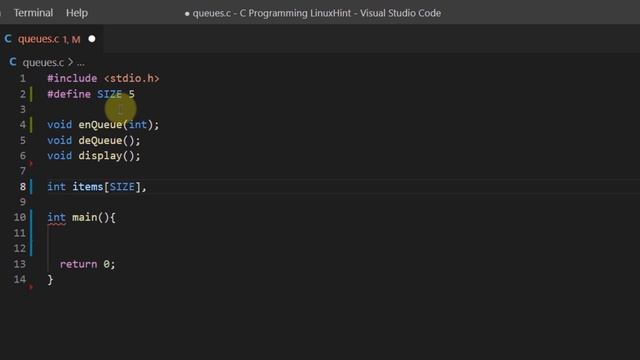Click 'main' in the function definition
640x360 pixels.
[x=84, y=218]
